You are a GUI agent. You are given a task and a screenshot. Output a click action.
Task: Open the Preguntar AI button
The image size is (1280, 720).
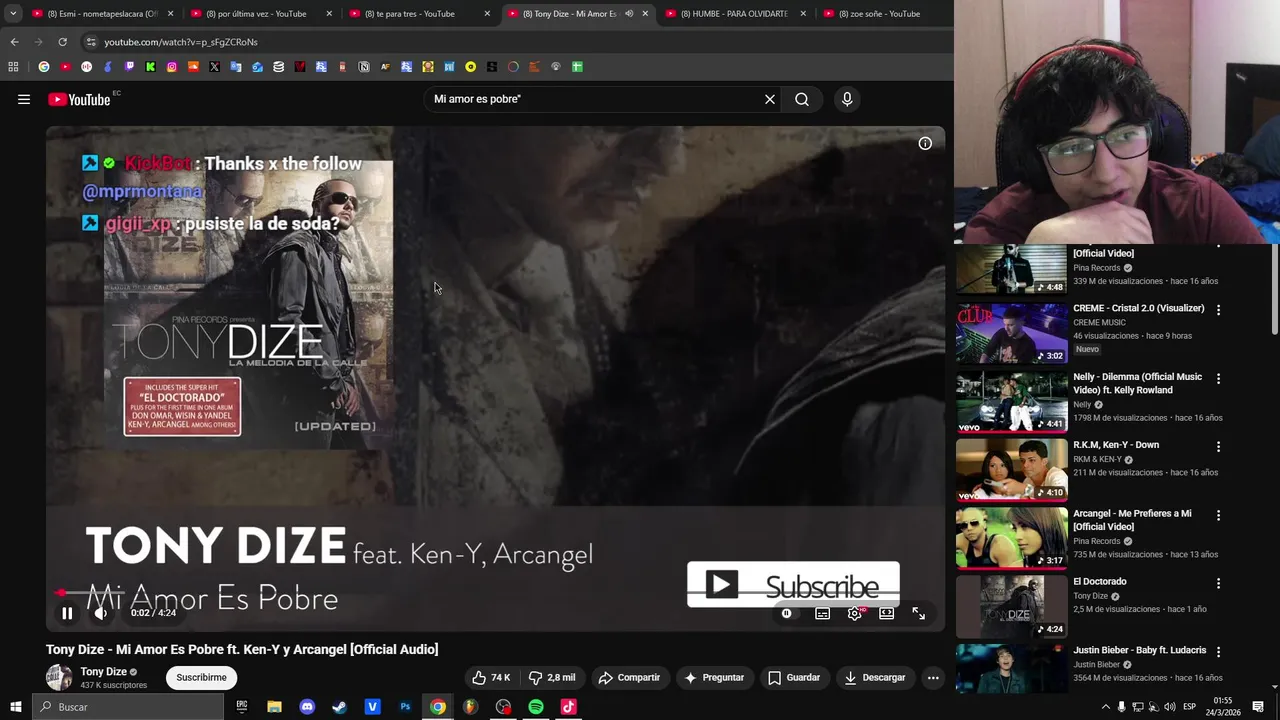coord(713,677)
